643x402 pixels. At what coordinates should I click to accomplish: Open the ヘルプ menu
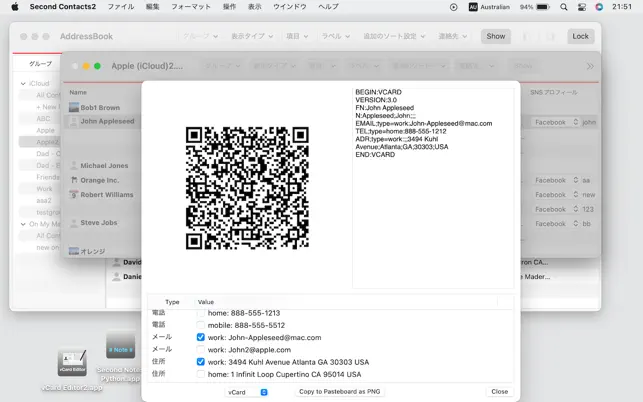[x=328, y=7]
